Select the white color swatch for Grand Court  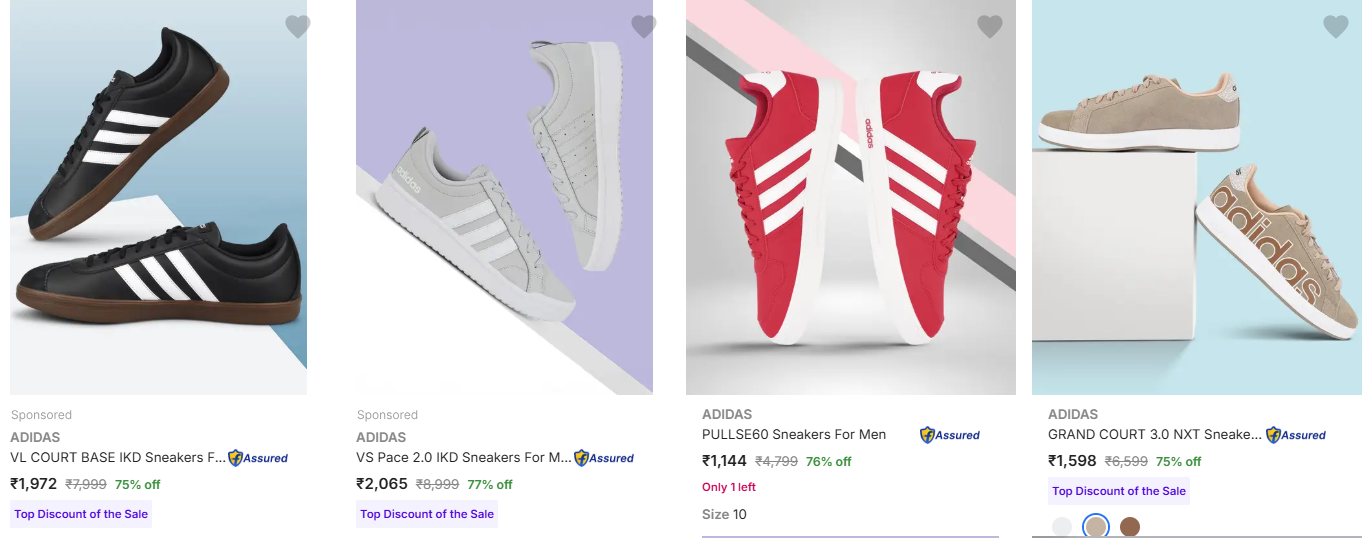(x=1062, y=527)
